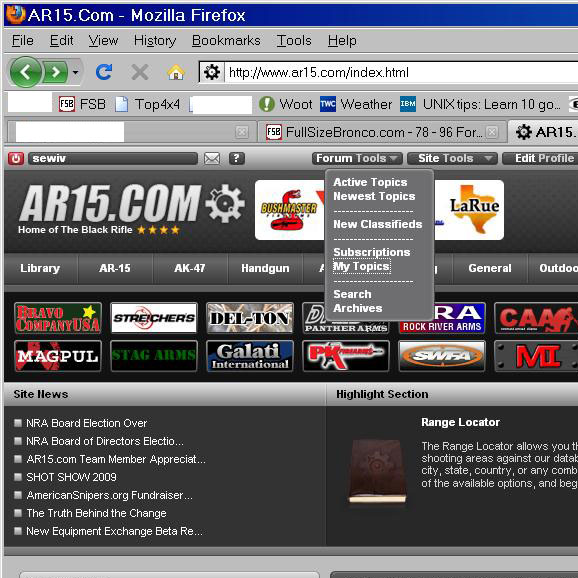This screenshot has width=578, height=578.
Task: Open the TWC Weather bookmark
Action: pyautogui.click(x=356, y=104)
